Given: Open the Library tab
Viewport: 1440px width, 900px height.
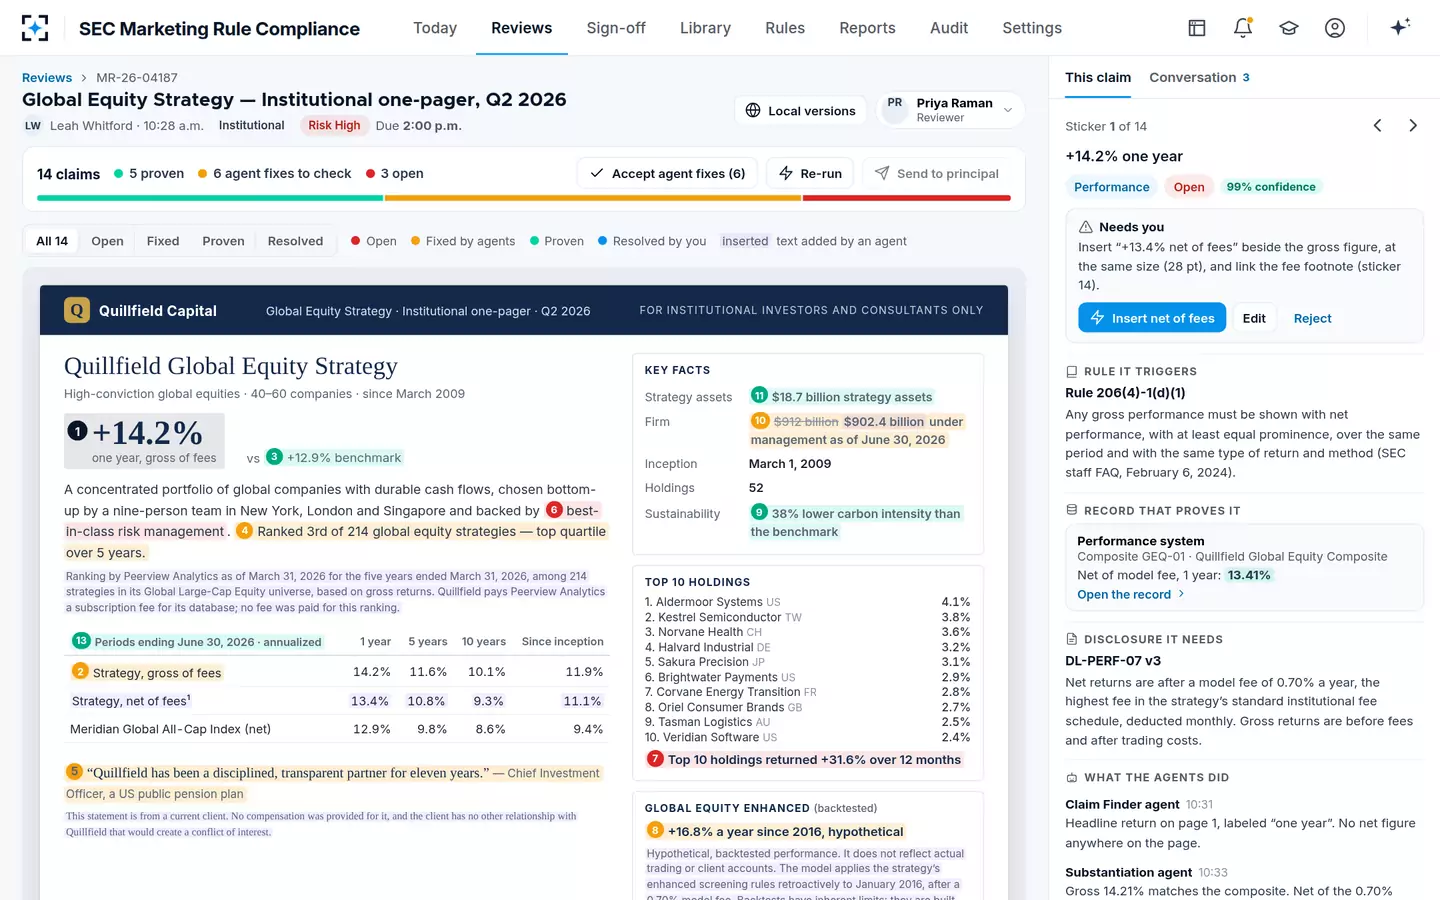Looking at the screenshot, I should click(x=705, y=28).
